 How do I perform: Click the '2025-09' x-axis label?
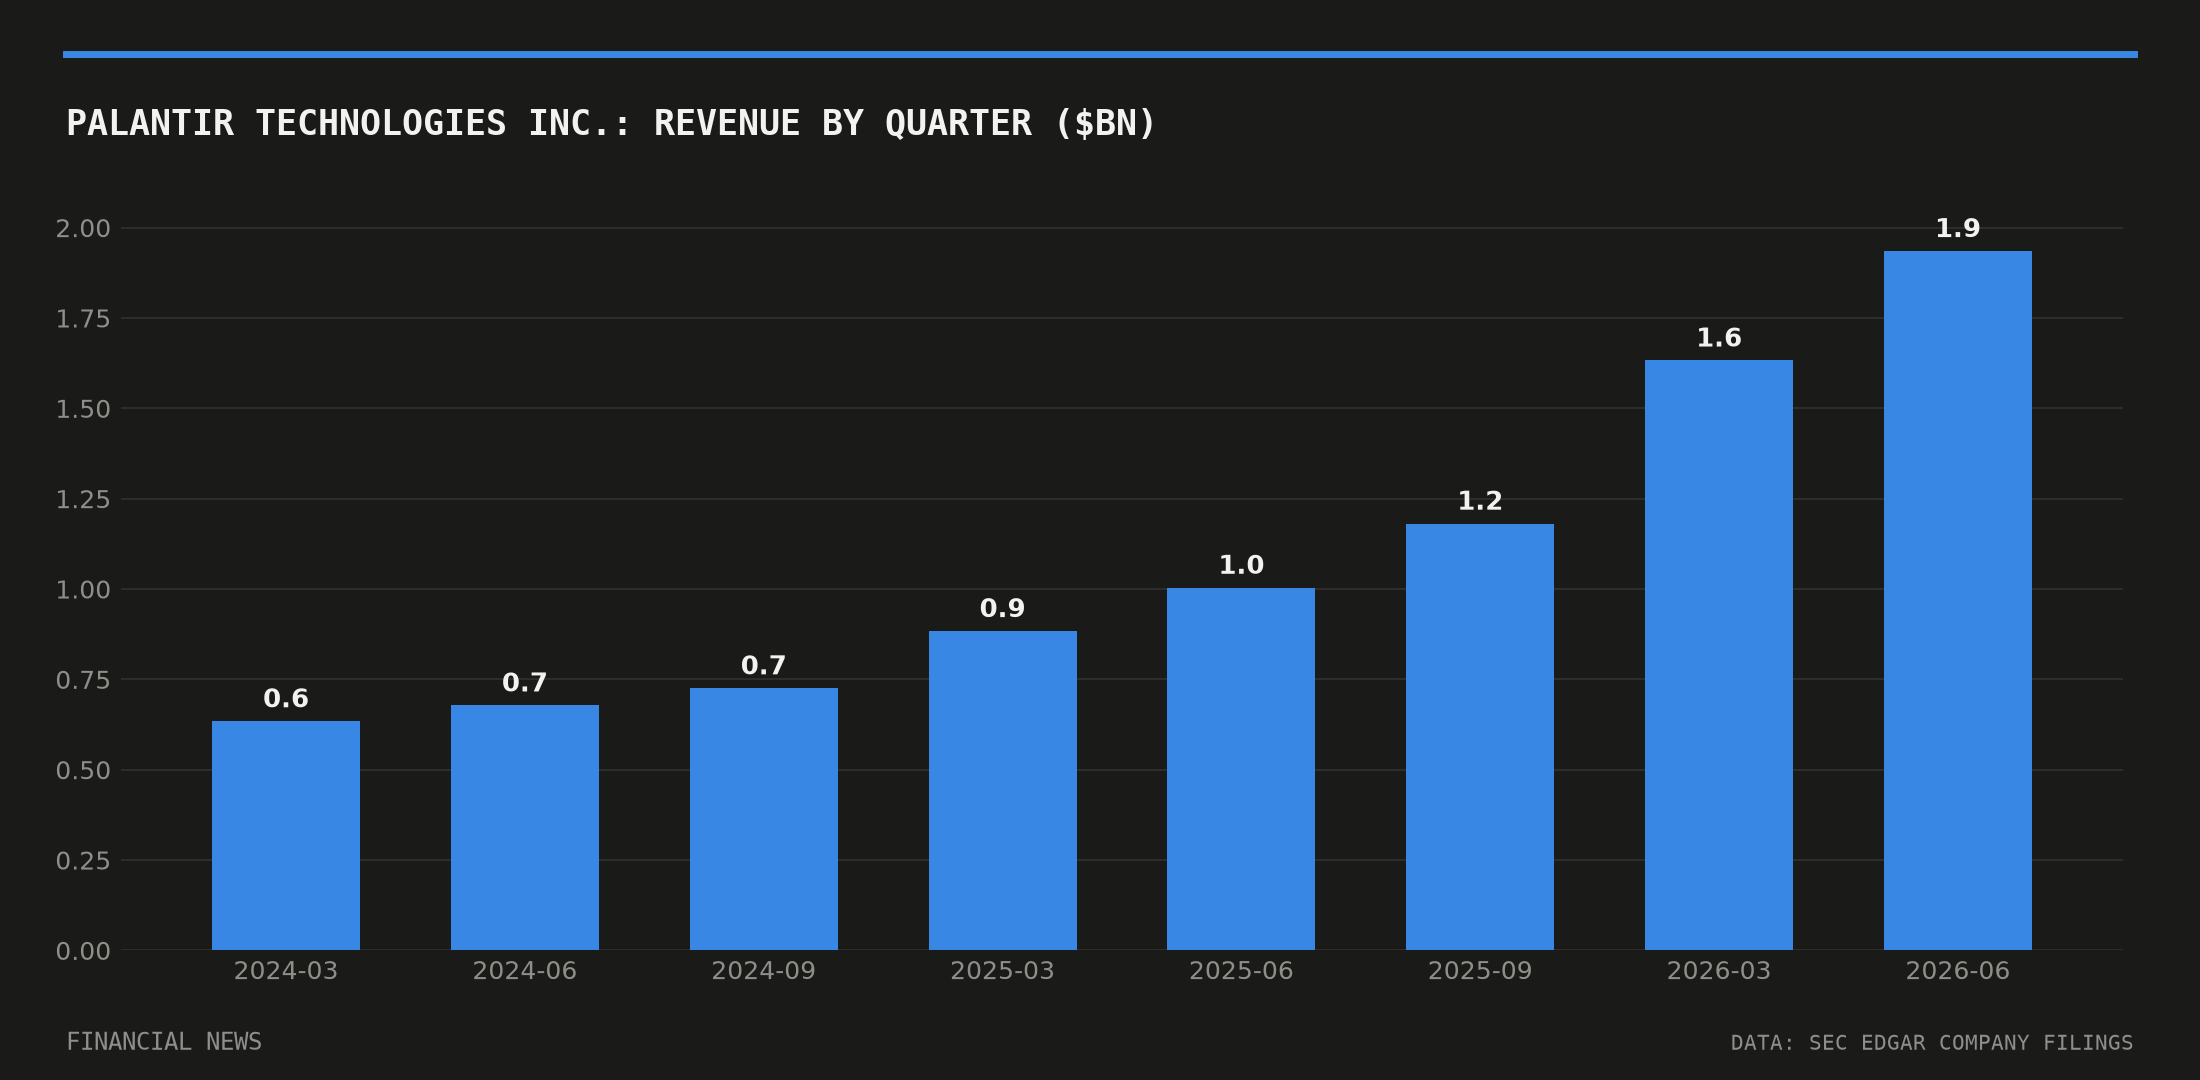(x=1480, y=971)
